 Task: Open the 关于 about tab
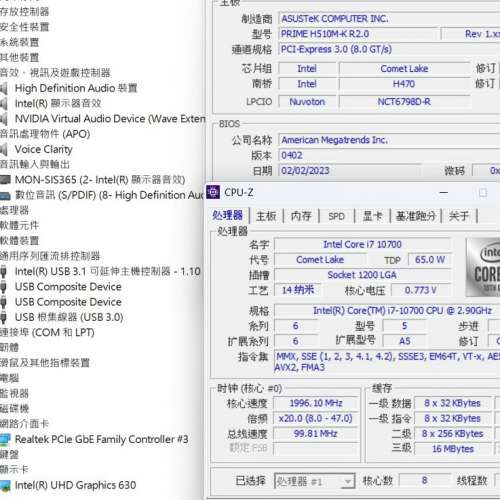[459, 216]
